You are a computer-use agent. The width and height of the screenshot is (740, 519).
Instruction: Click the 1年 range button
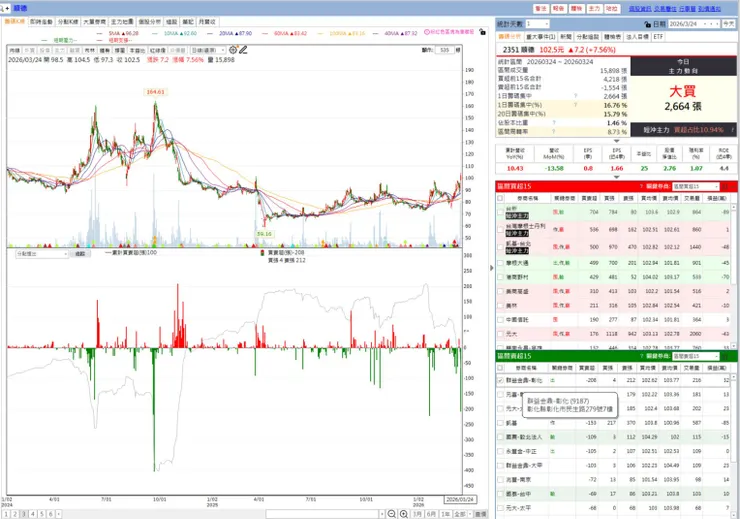445,514
